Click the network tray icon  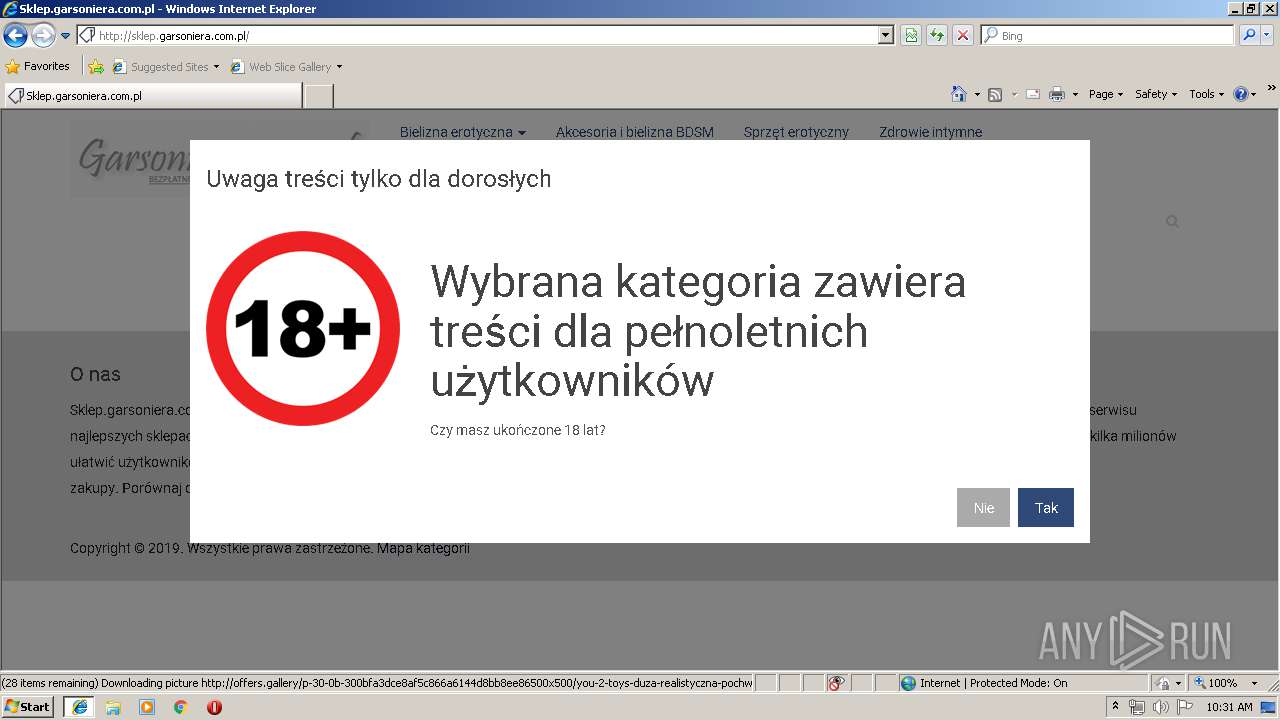tap(1137, 707)
